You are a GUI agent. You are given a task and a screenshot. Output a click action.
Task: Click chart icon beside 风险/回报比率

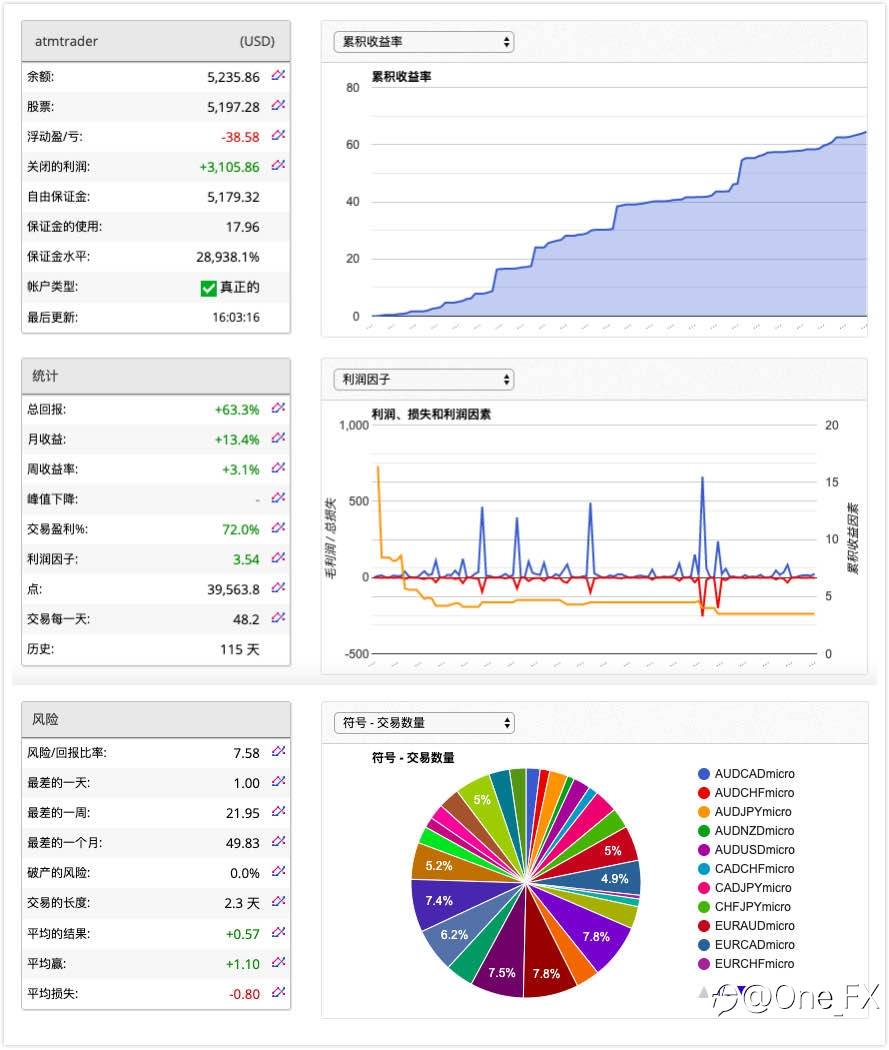click(x=278, y=751)
